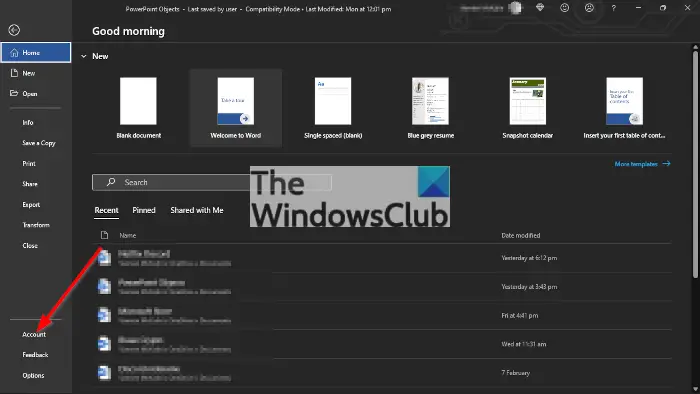Viewport: 700px width, 394px height.
Task: Choose Close in the sidebar
Action: coord(30,245)
